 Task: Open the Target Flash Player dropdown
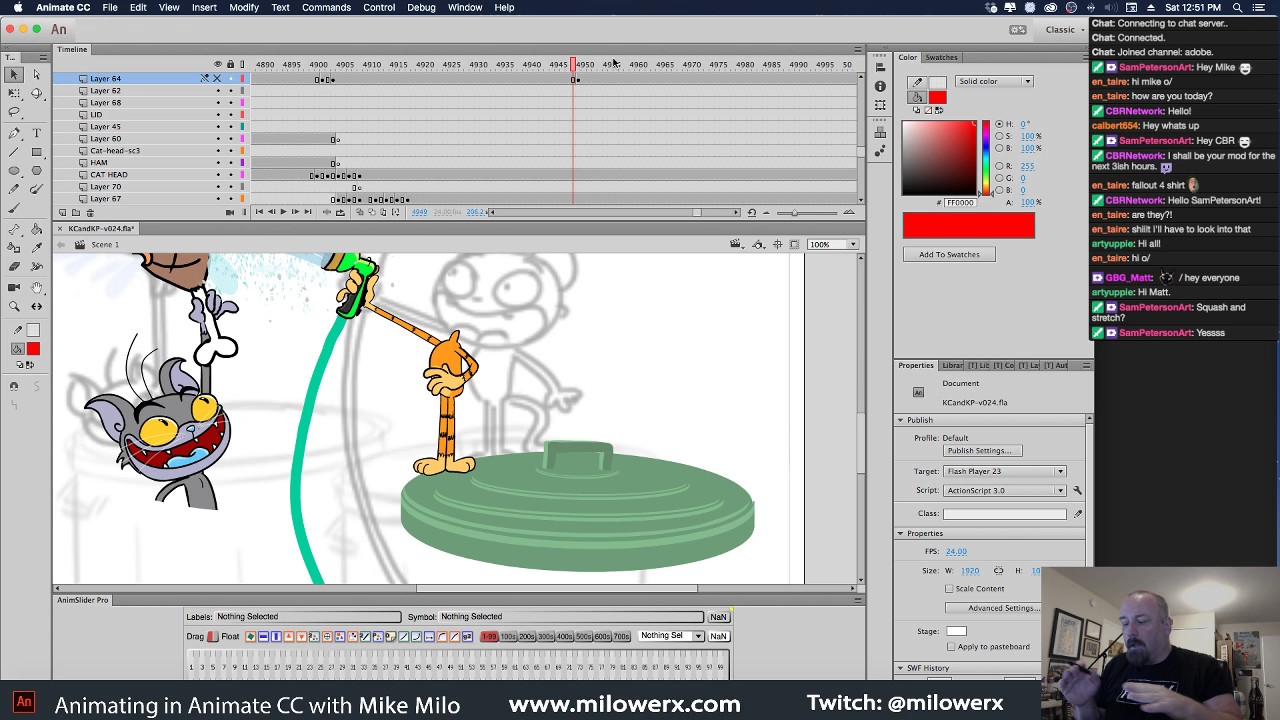(1003, 471)
